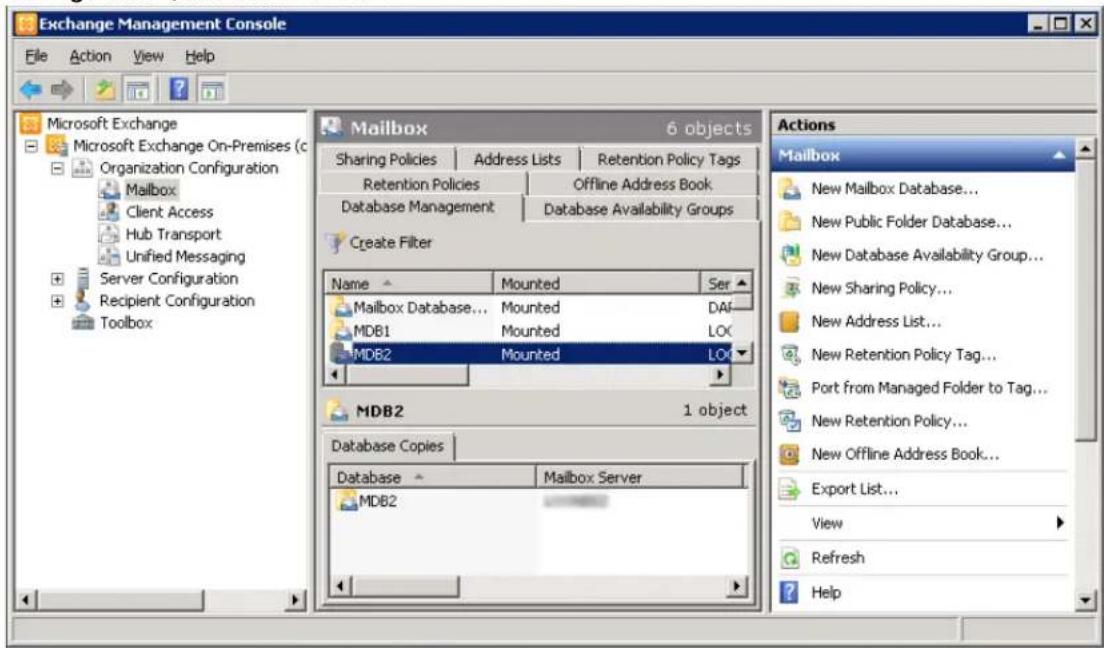Switch to the Sharing Policies tab
This screenshot has height=648, width=1104.
[x=387, y=159]
